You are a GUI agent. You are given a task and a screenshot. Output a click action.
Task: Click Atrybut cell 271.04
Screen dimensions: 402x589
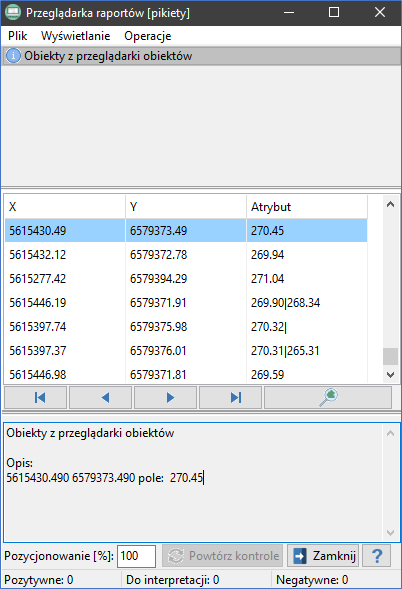point(307,279)
